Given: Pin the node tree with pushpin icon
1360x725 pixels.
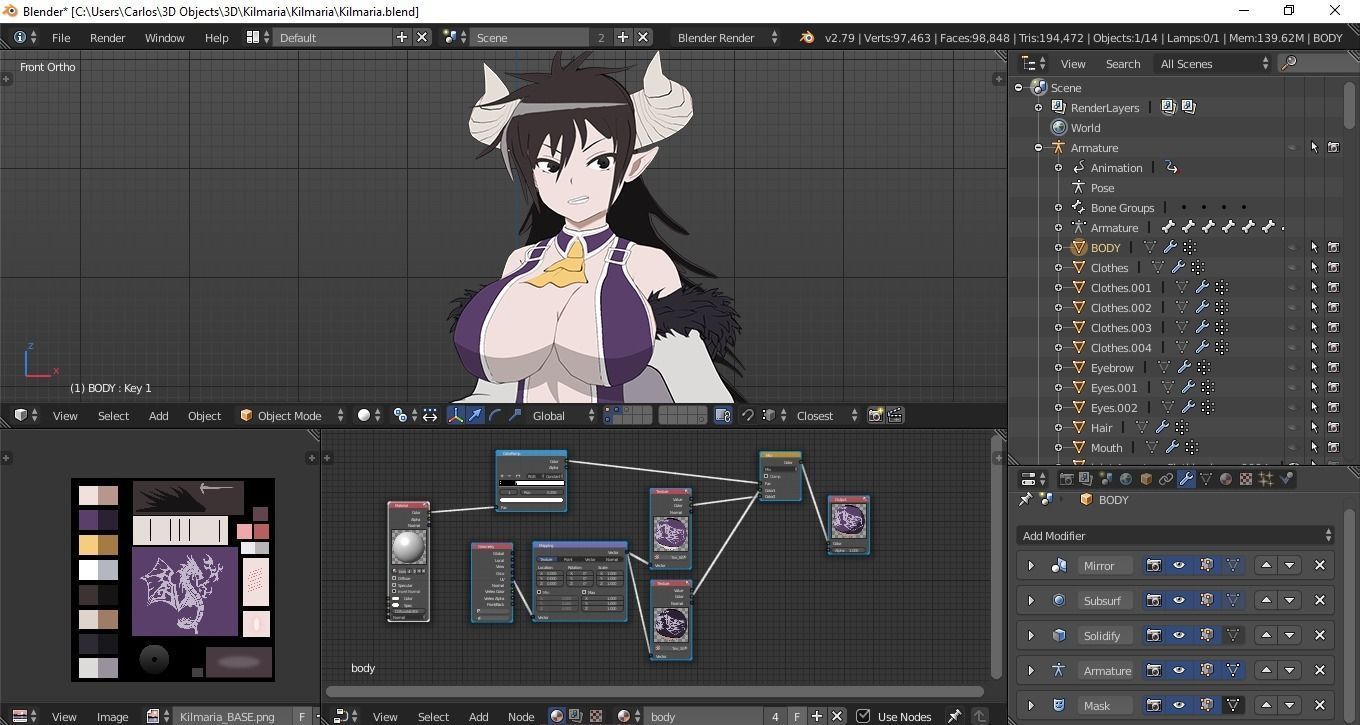Looking at the screenshot, I should click(955, 716).
